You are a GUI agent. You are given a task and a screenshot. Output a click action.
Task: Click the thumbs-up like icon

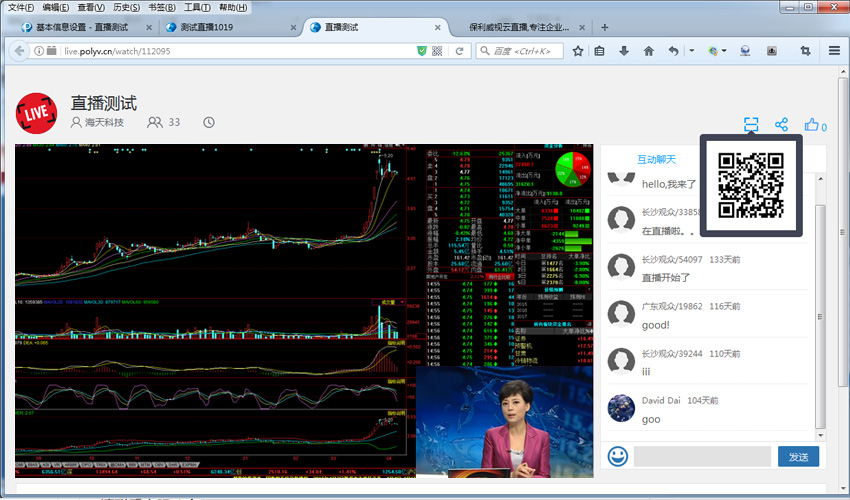point(812,125)
